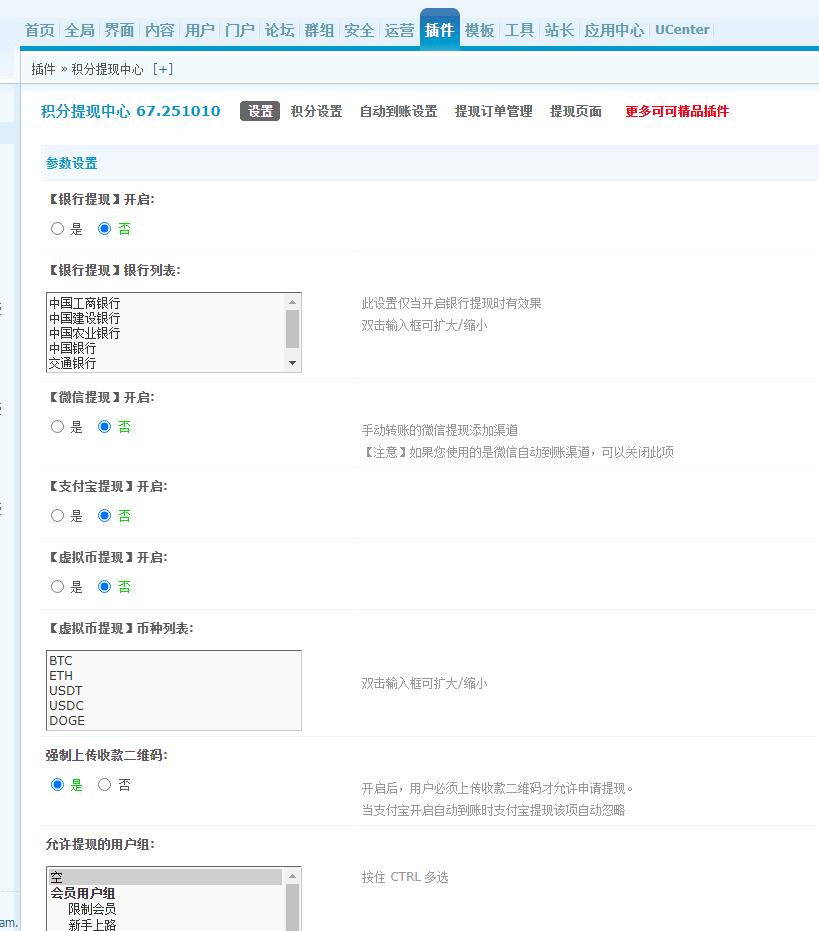Viewport: 819px width, 931px height.
Task: Choose 是 for 支付宝提现 开启
Action: click(57, 516)
